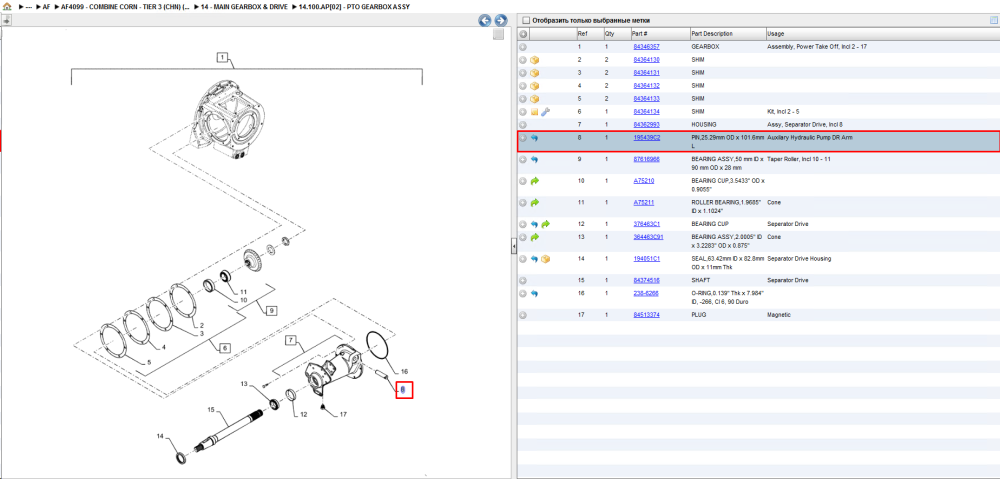Click blue back-arrow icon in Ref 12 row
1000x479 pixels.
click(534, 225)
